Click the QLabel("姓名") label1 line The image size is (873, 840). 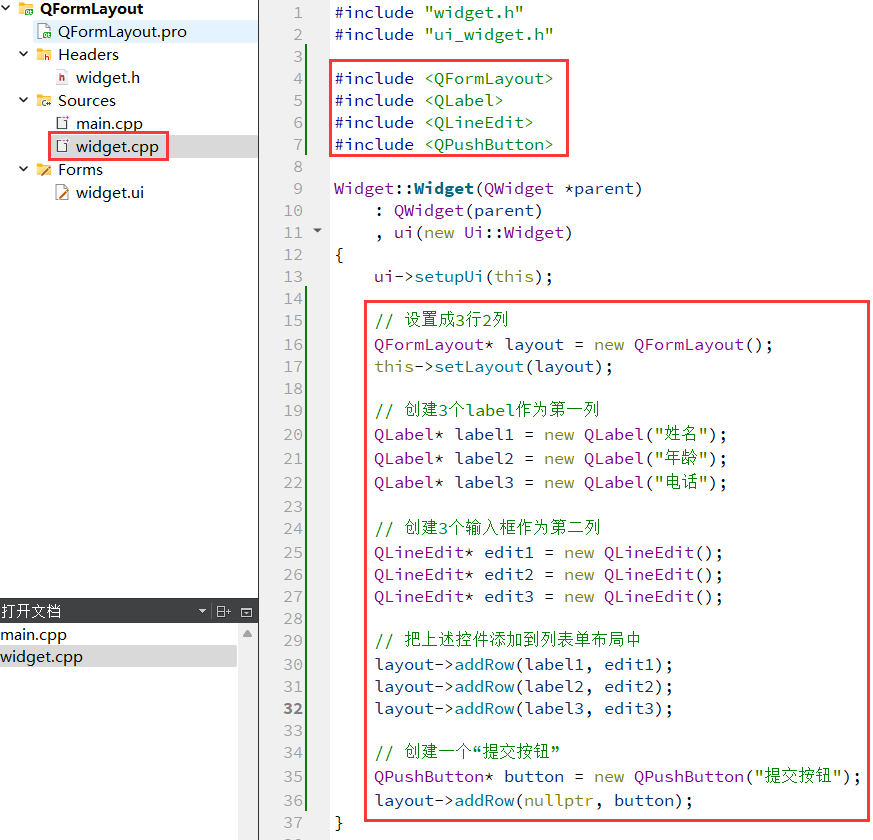click(x=550, y=434)
